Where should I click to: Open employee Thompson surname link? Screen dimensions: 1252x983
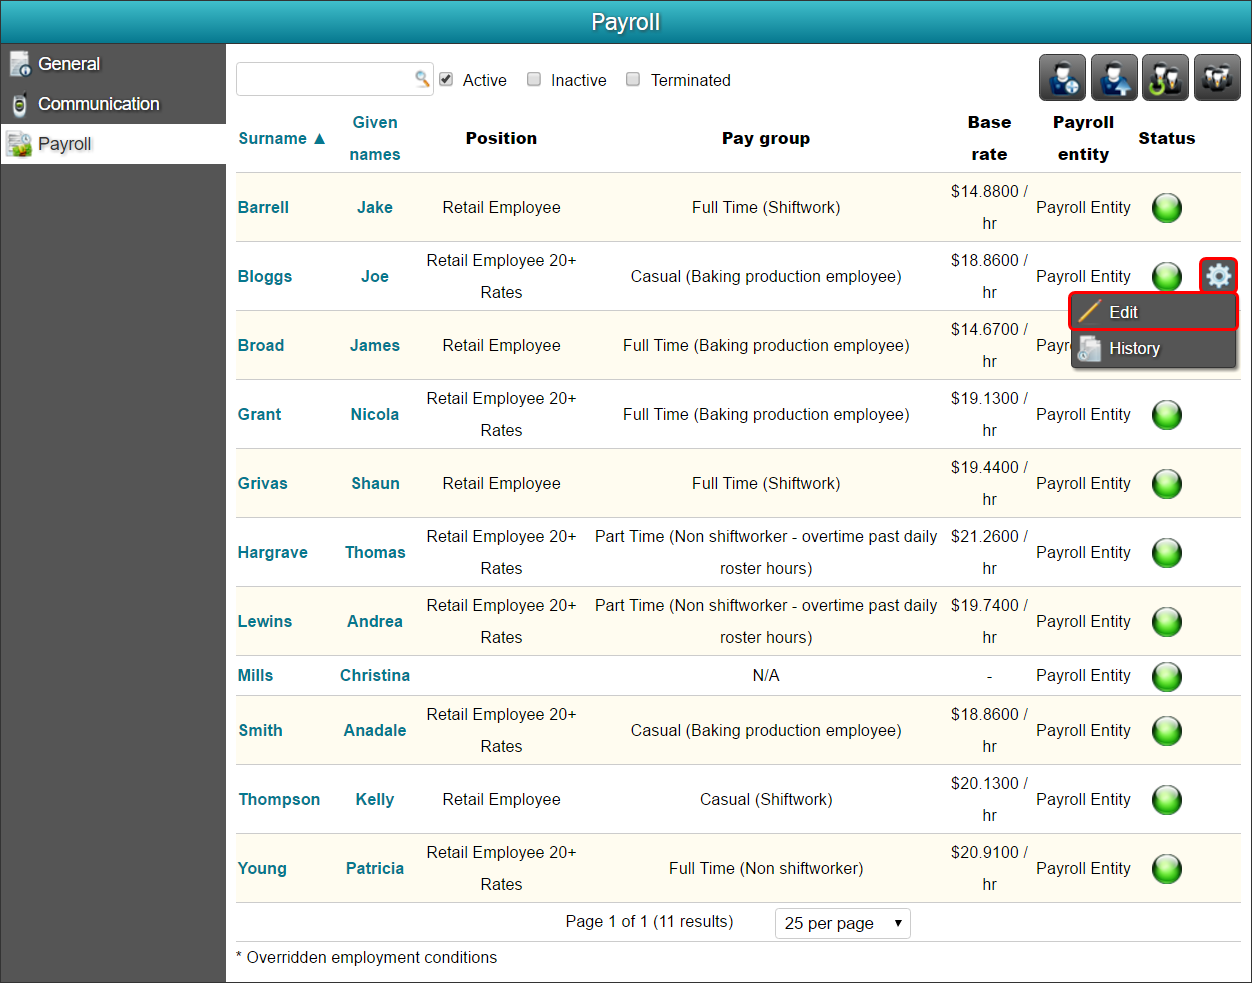pyautogui.click(x=279, y=799)
